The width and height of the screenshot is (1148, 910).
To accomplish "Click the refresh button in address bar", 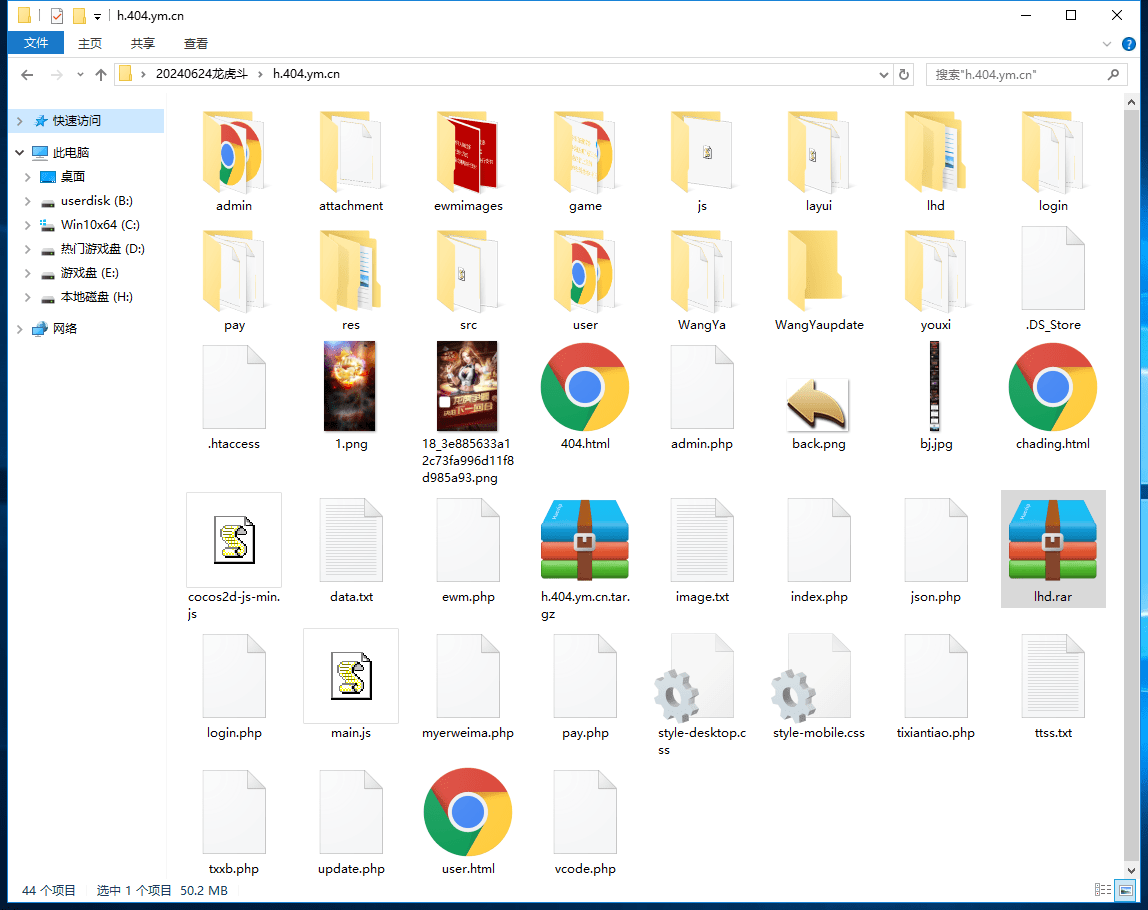I will pos(904,74).
